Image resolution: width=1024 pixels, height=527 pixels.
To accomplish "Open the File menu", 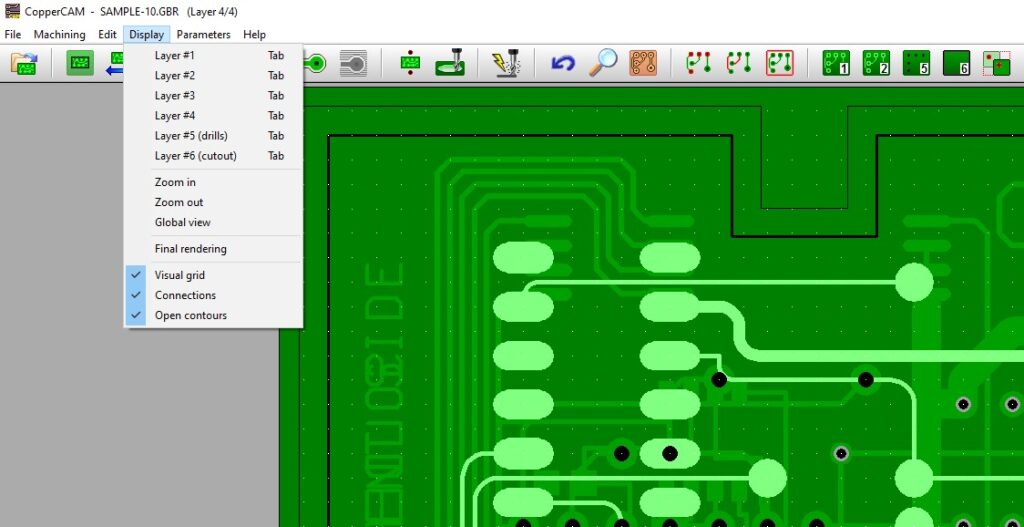I will coord(13,34).
